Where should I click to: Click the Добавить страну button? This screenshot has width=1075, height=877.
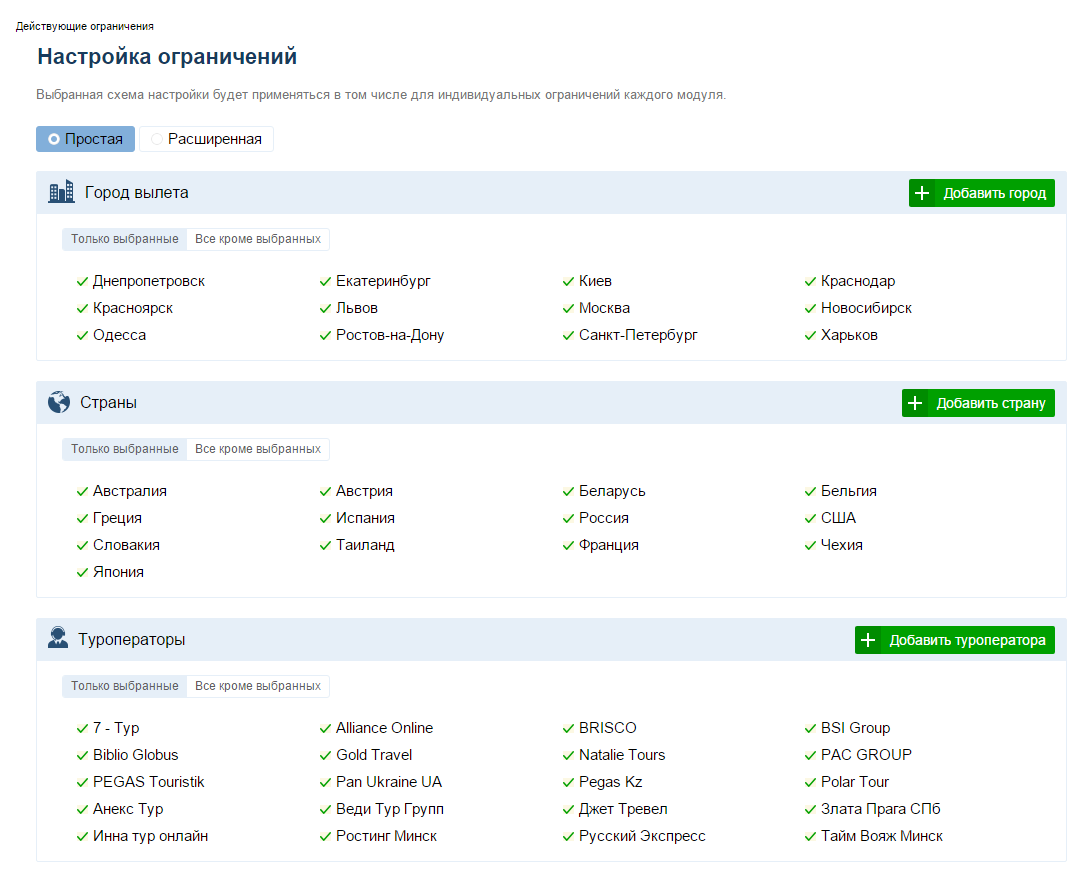click(978, 403)
